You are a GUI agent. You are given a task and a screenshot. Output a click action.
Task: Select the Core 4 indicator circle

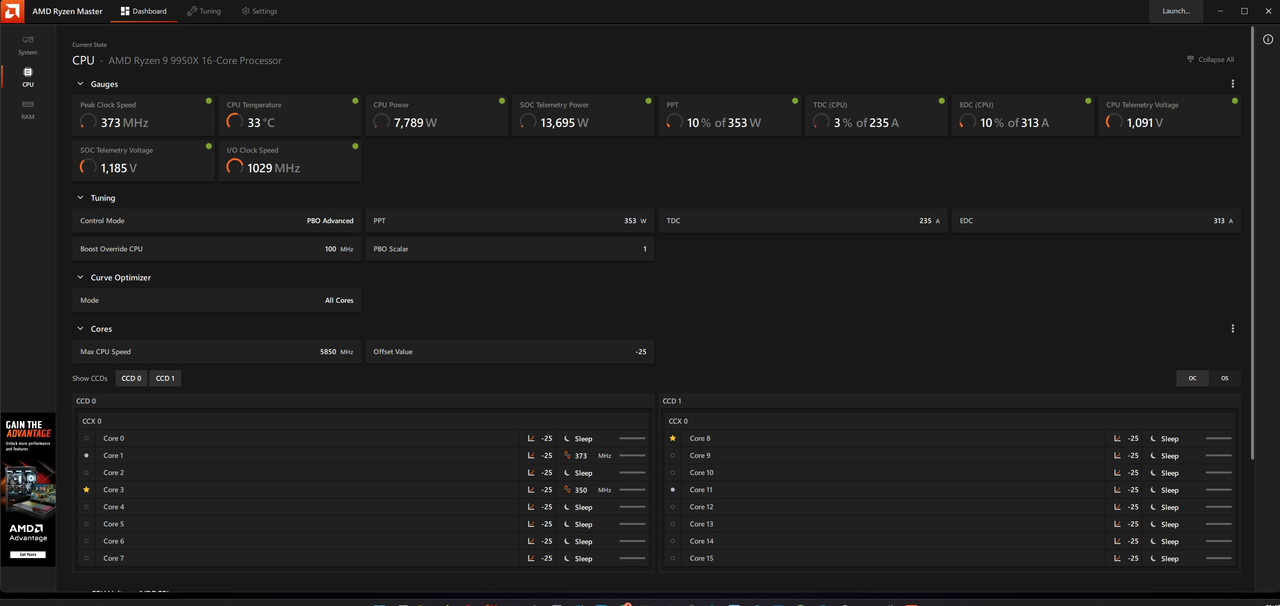[86, 507]
